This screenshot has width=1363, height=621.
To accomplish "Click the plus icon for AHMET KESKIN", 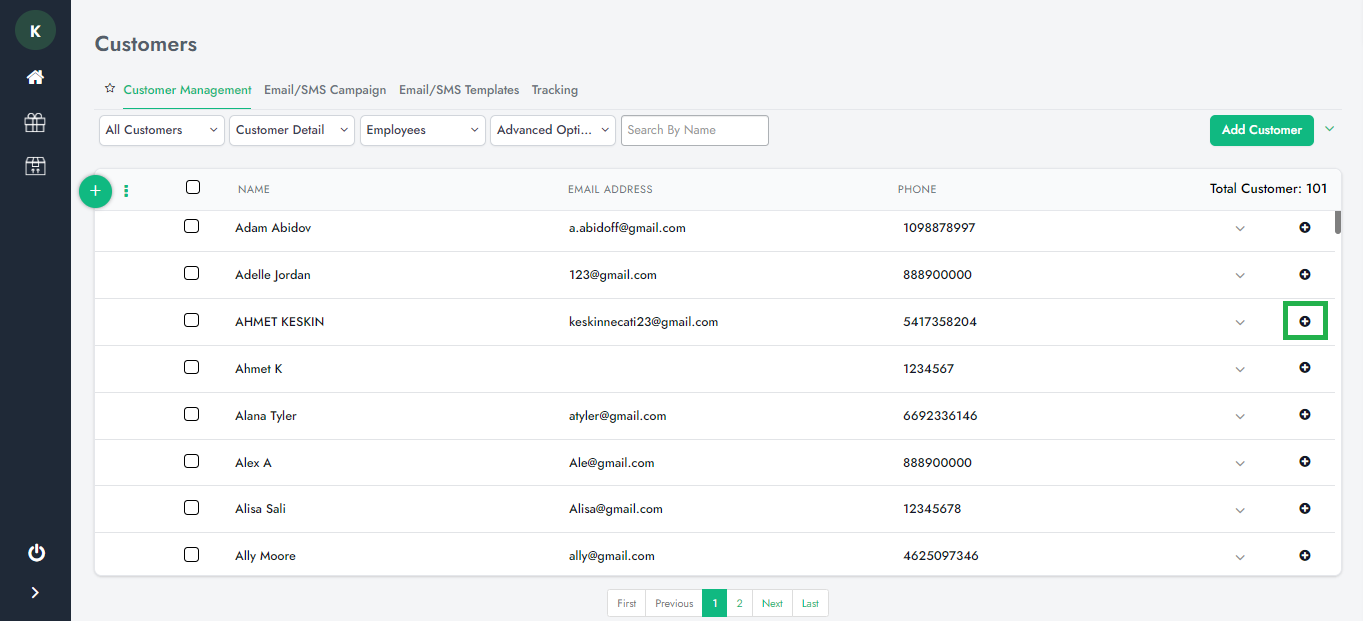I will click(1304, 321).
